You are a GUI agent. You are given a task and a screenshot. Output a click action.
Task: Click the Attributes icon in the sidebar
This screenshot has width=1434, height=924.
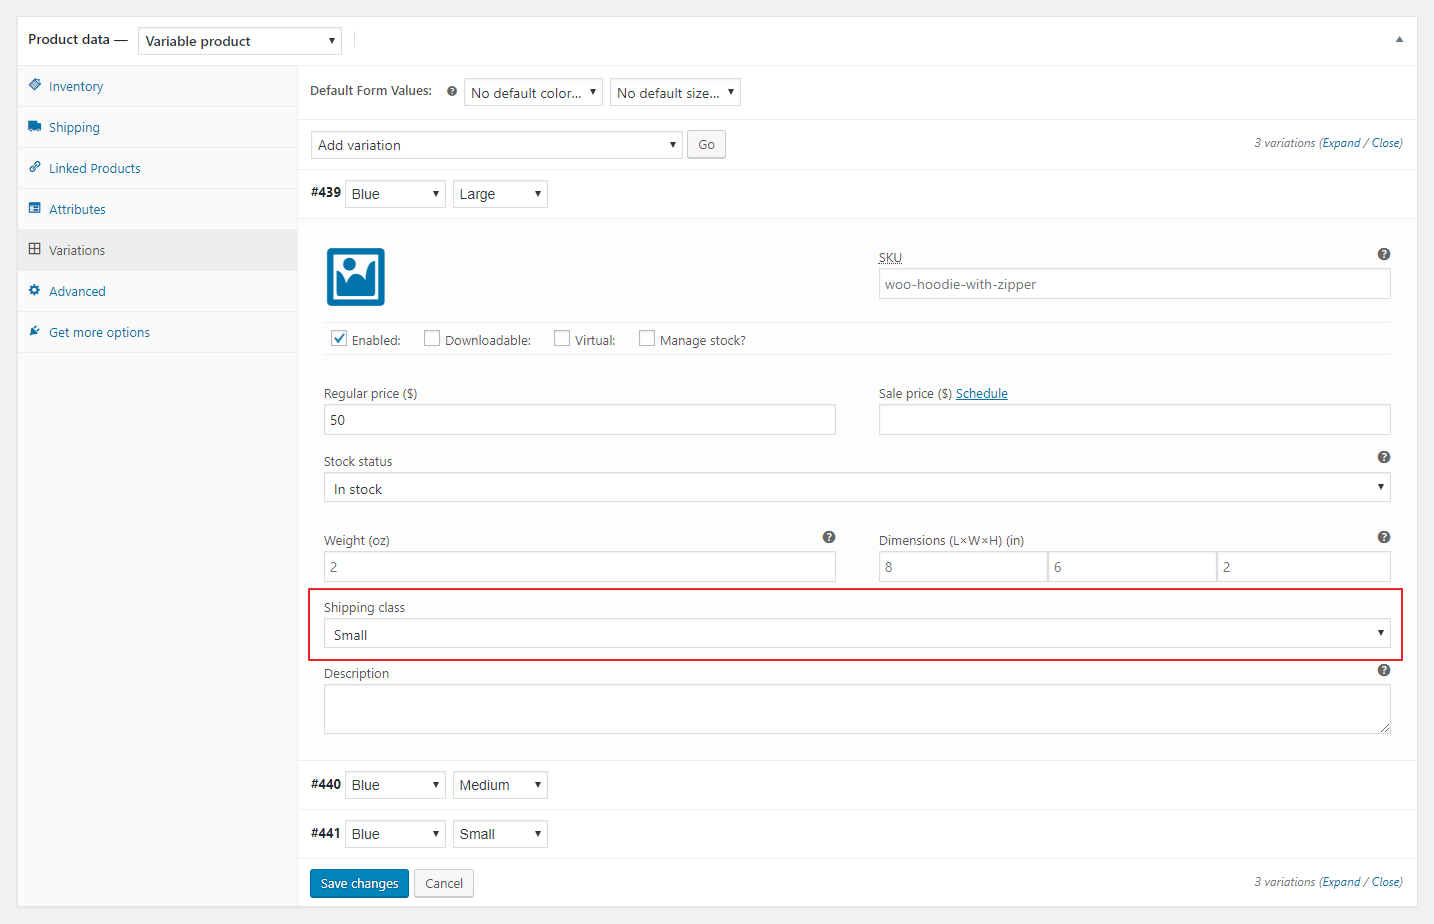(x=36, y=208)
